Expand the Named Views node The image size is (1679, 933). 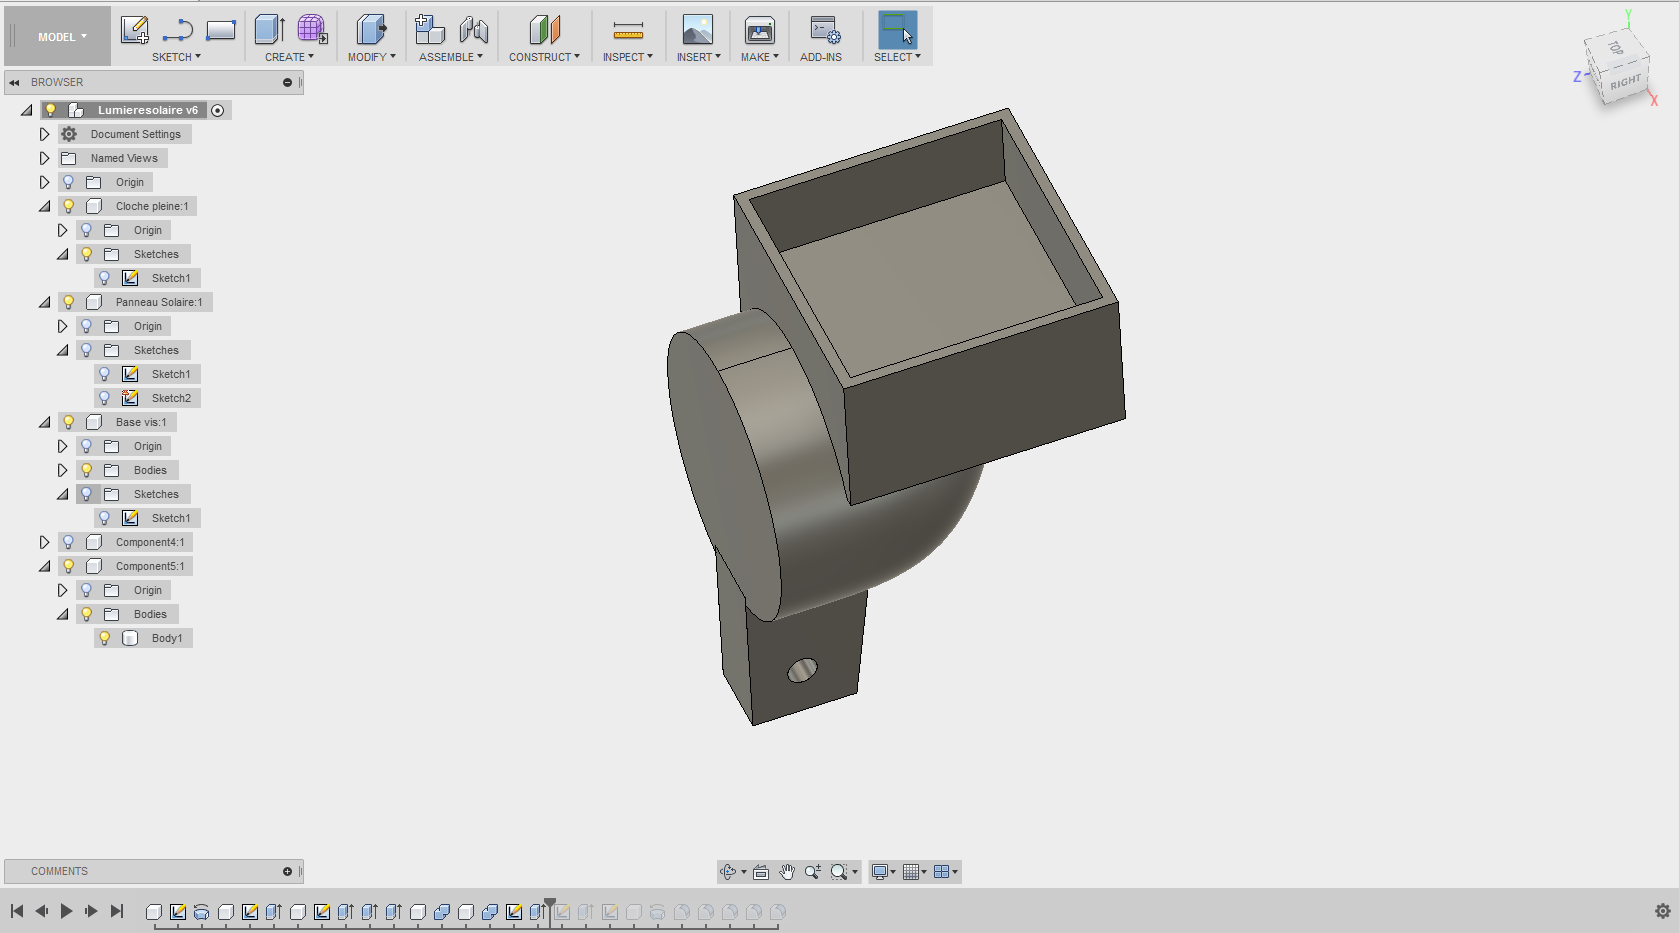click(44, 158)
